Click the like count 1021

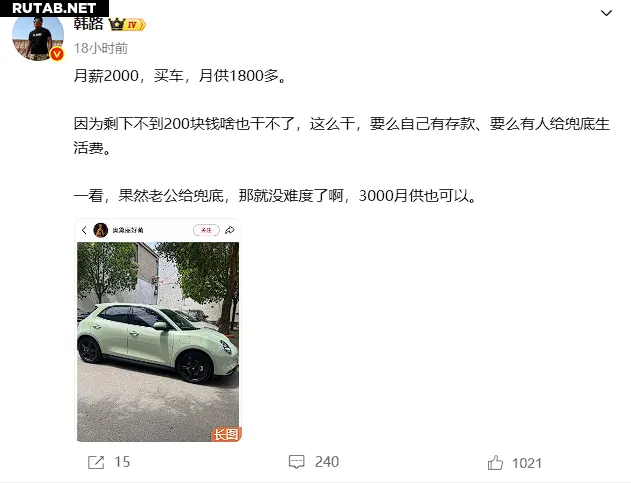pyautogui.click(x=527, y=463)
